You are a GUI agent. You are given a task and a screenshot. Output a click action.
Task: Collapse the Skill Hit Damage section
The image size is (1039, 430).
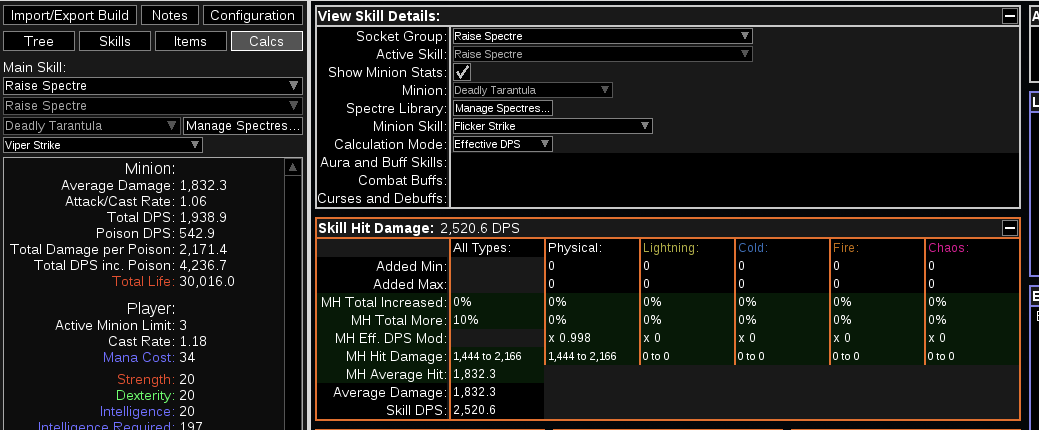point(1009,229)
